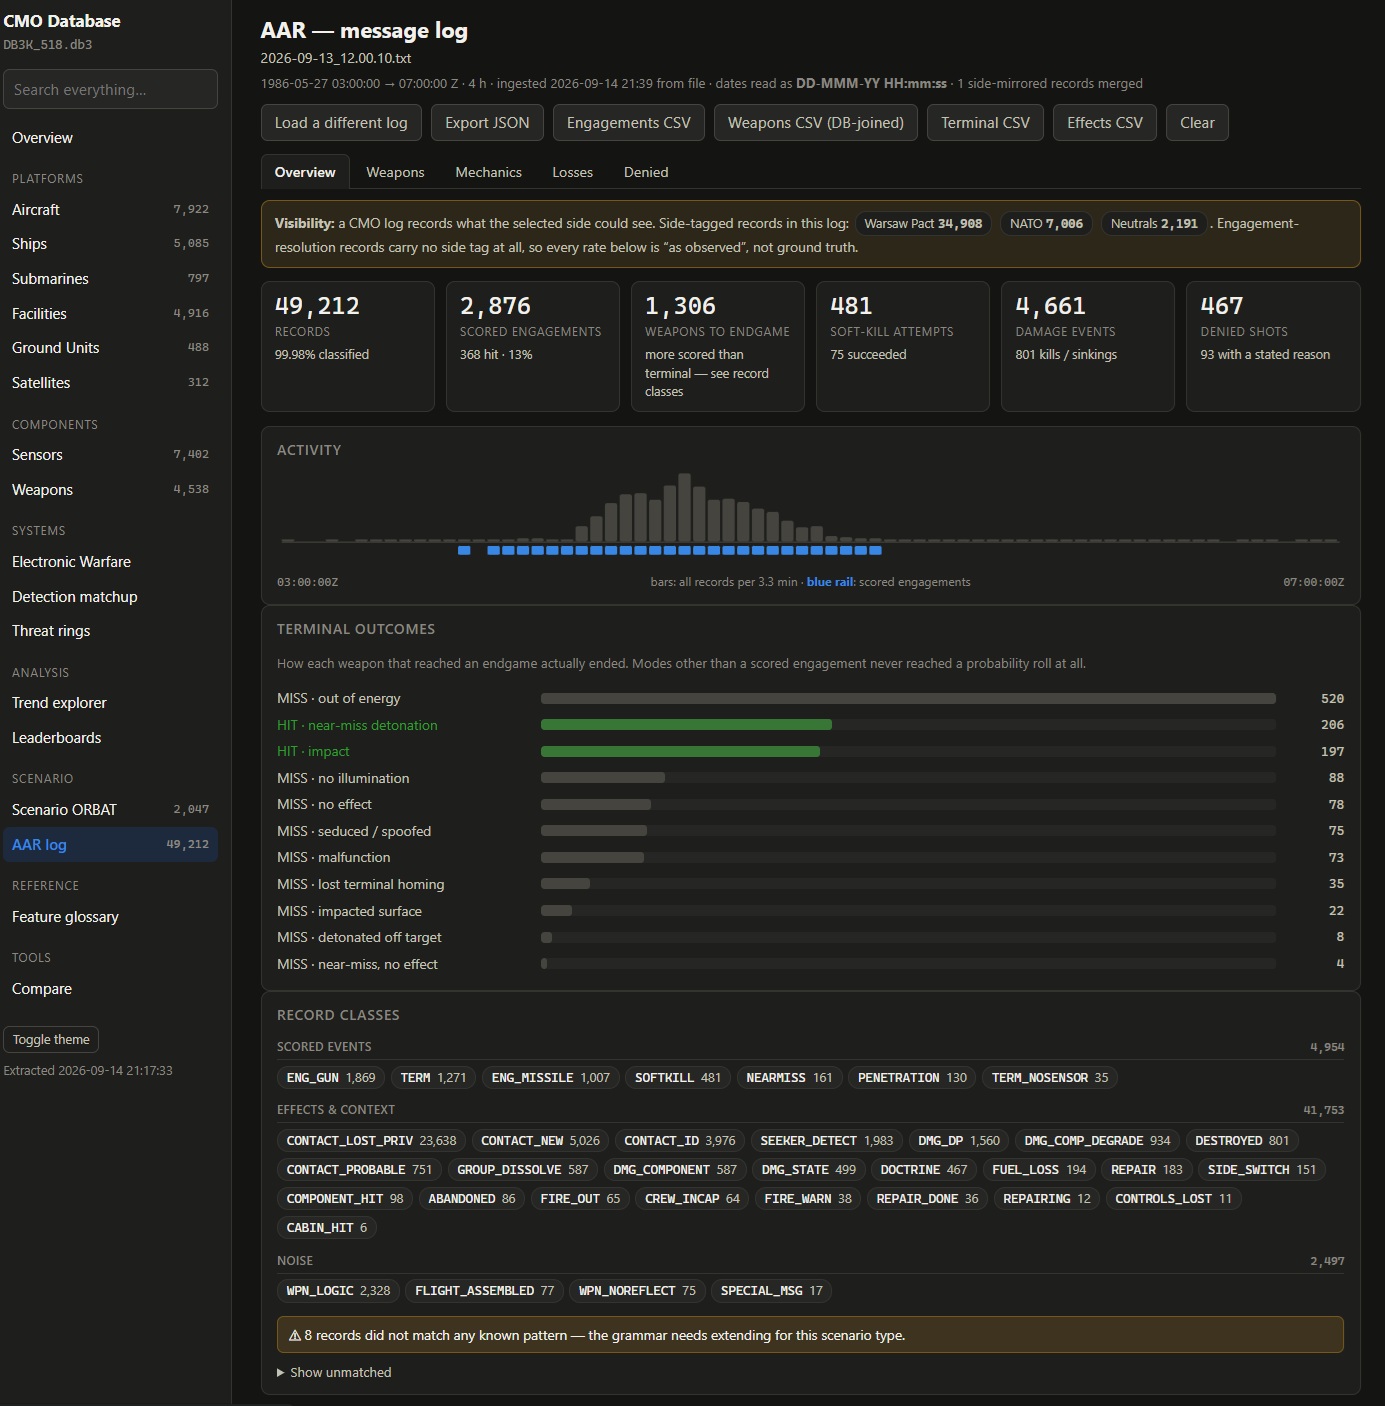This screenshot has width=1385, height=1406.
Task: Click the 'HIT · impact' row label
Action: (313, 751)
